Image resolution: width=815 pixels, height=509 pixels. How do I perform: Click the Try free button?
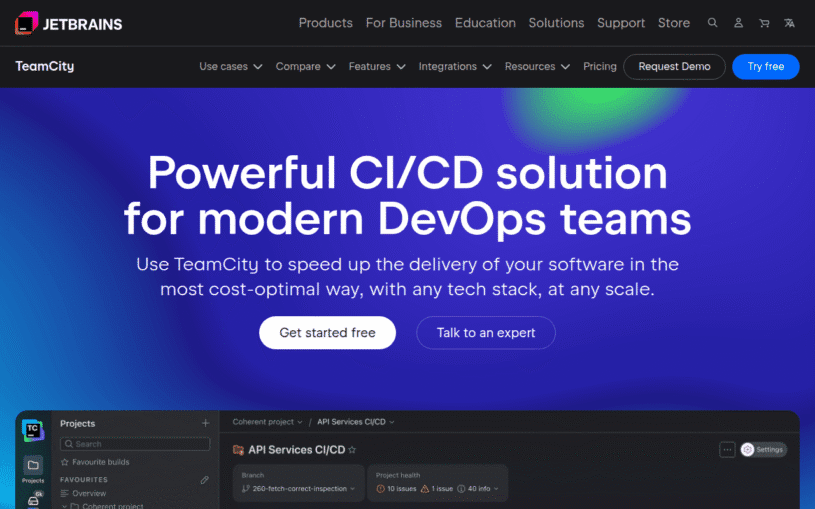[766, 67]
